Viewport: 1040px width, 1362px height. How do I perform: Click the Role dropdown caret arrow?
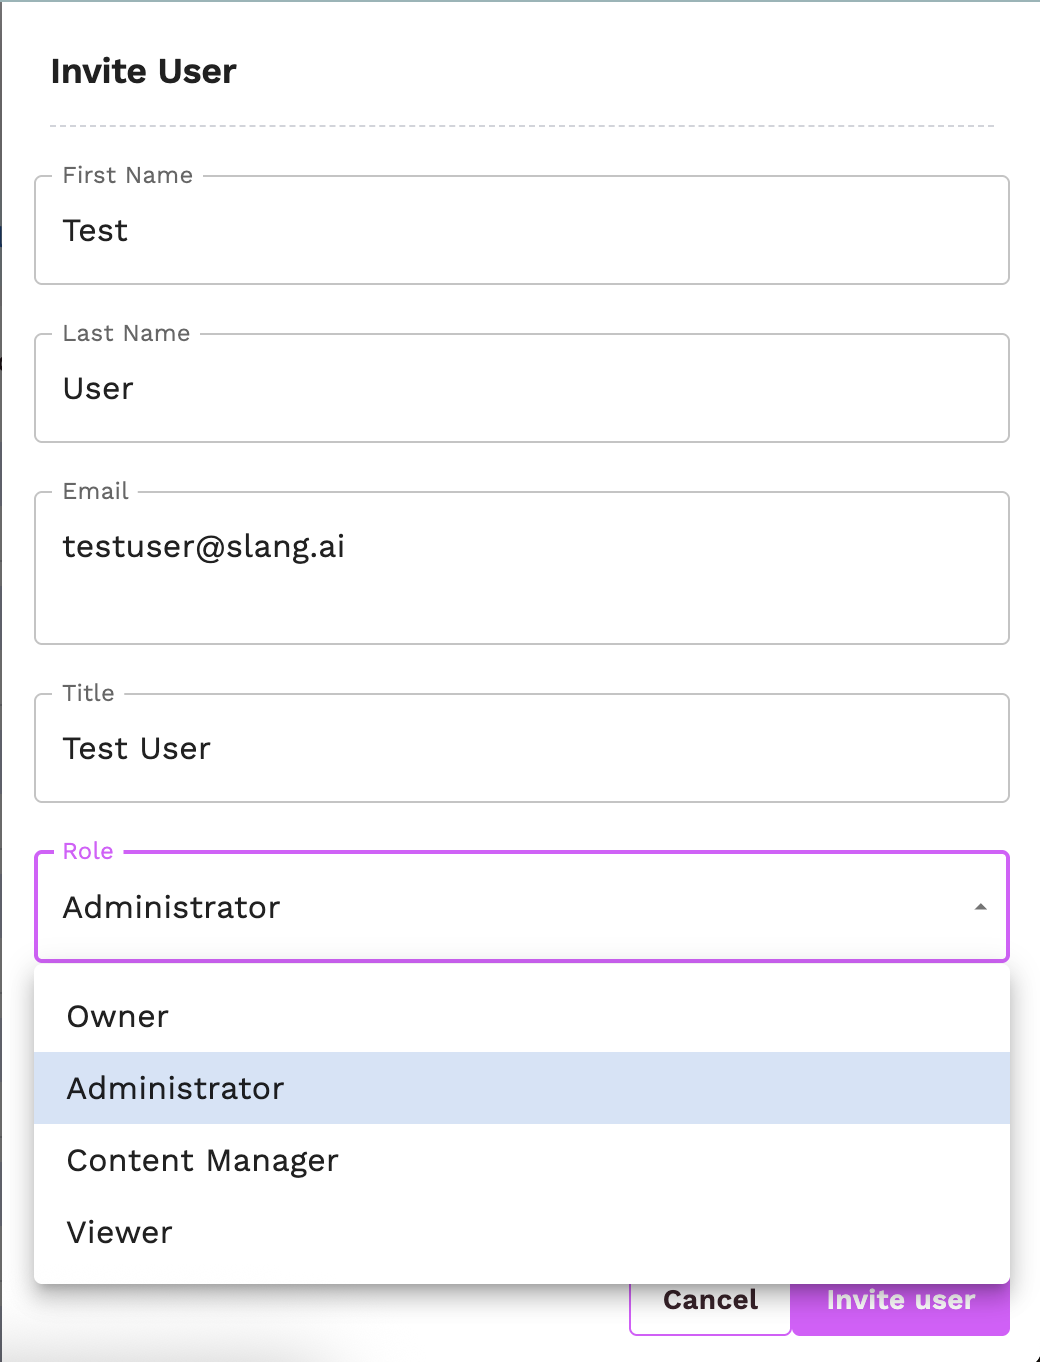pyautogui.click(x=980, y=907)
